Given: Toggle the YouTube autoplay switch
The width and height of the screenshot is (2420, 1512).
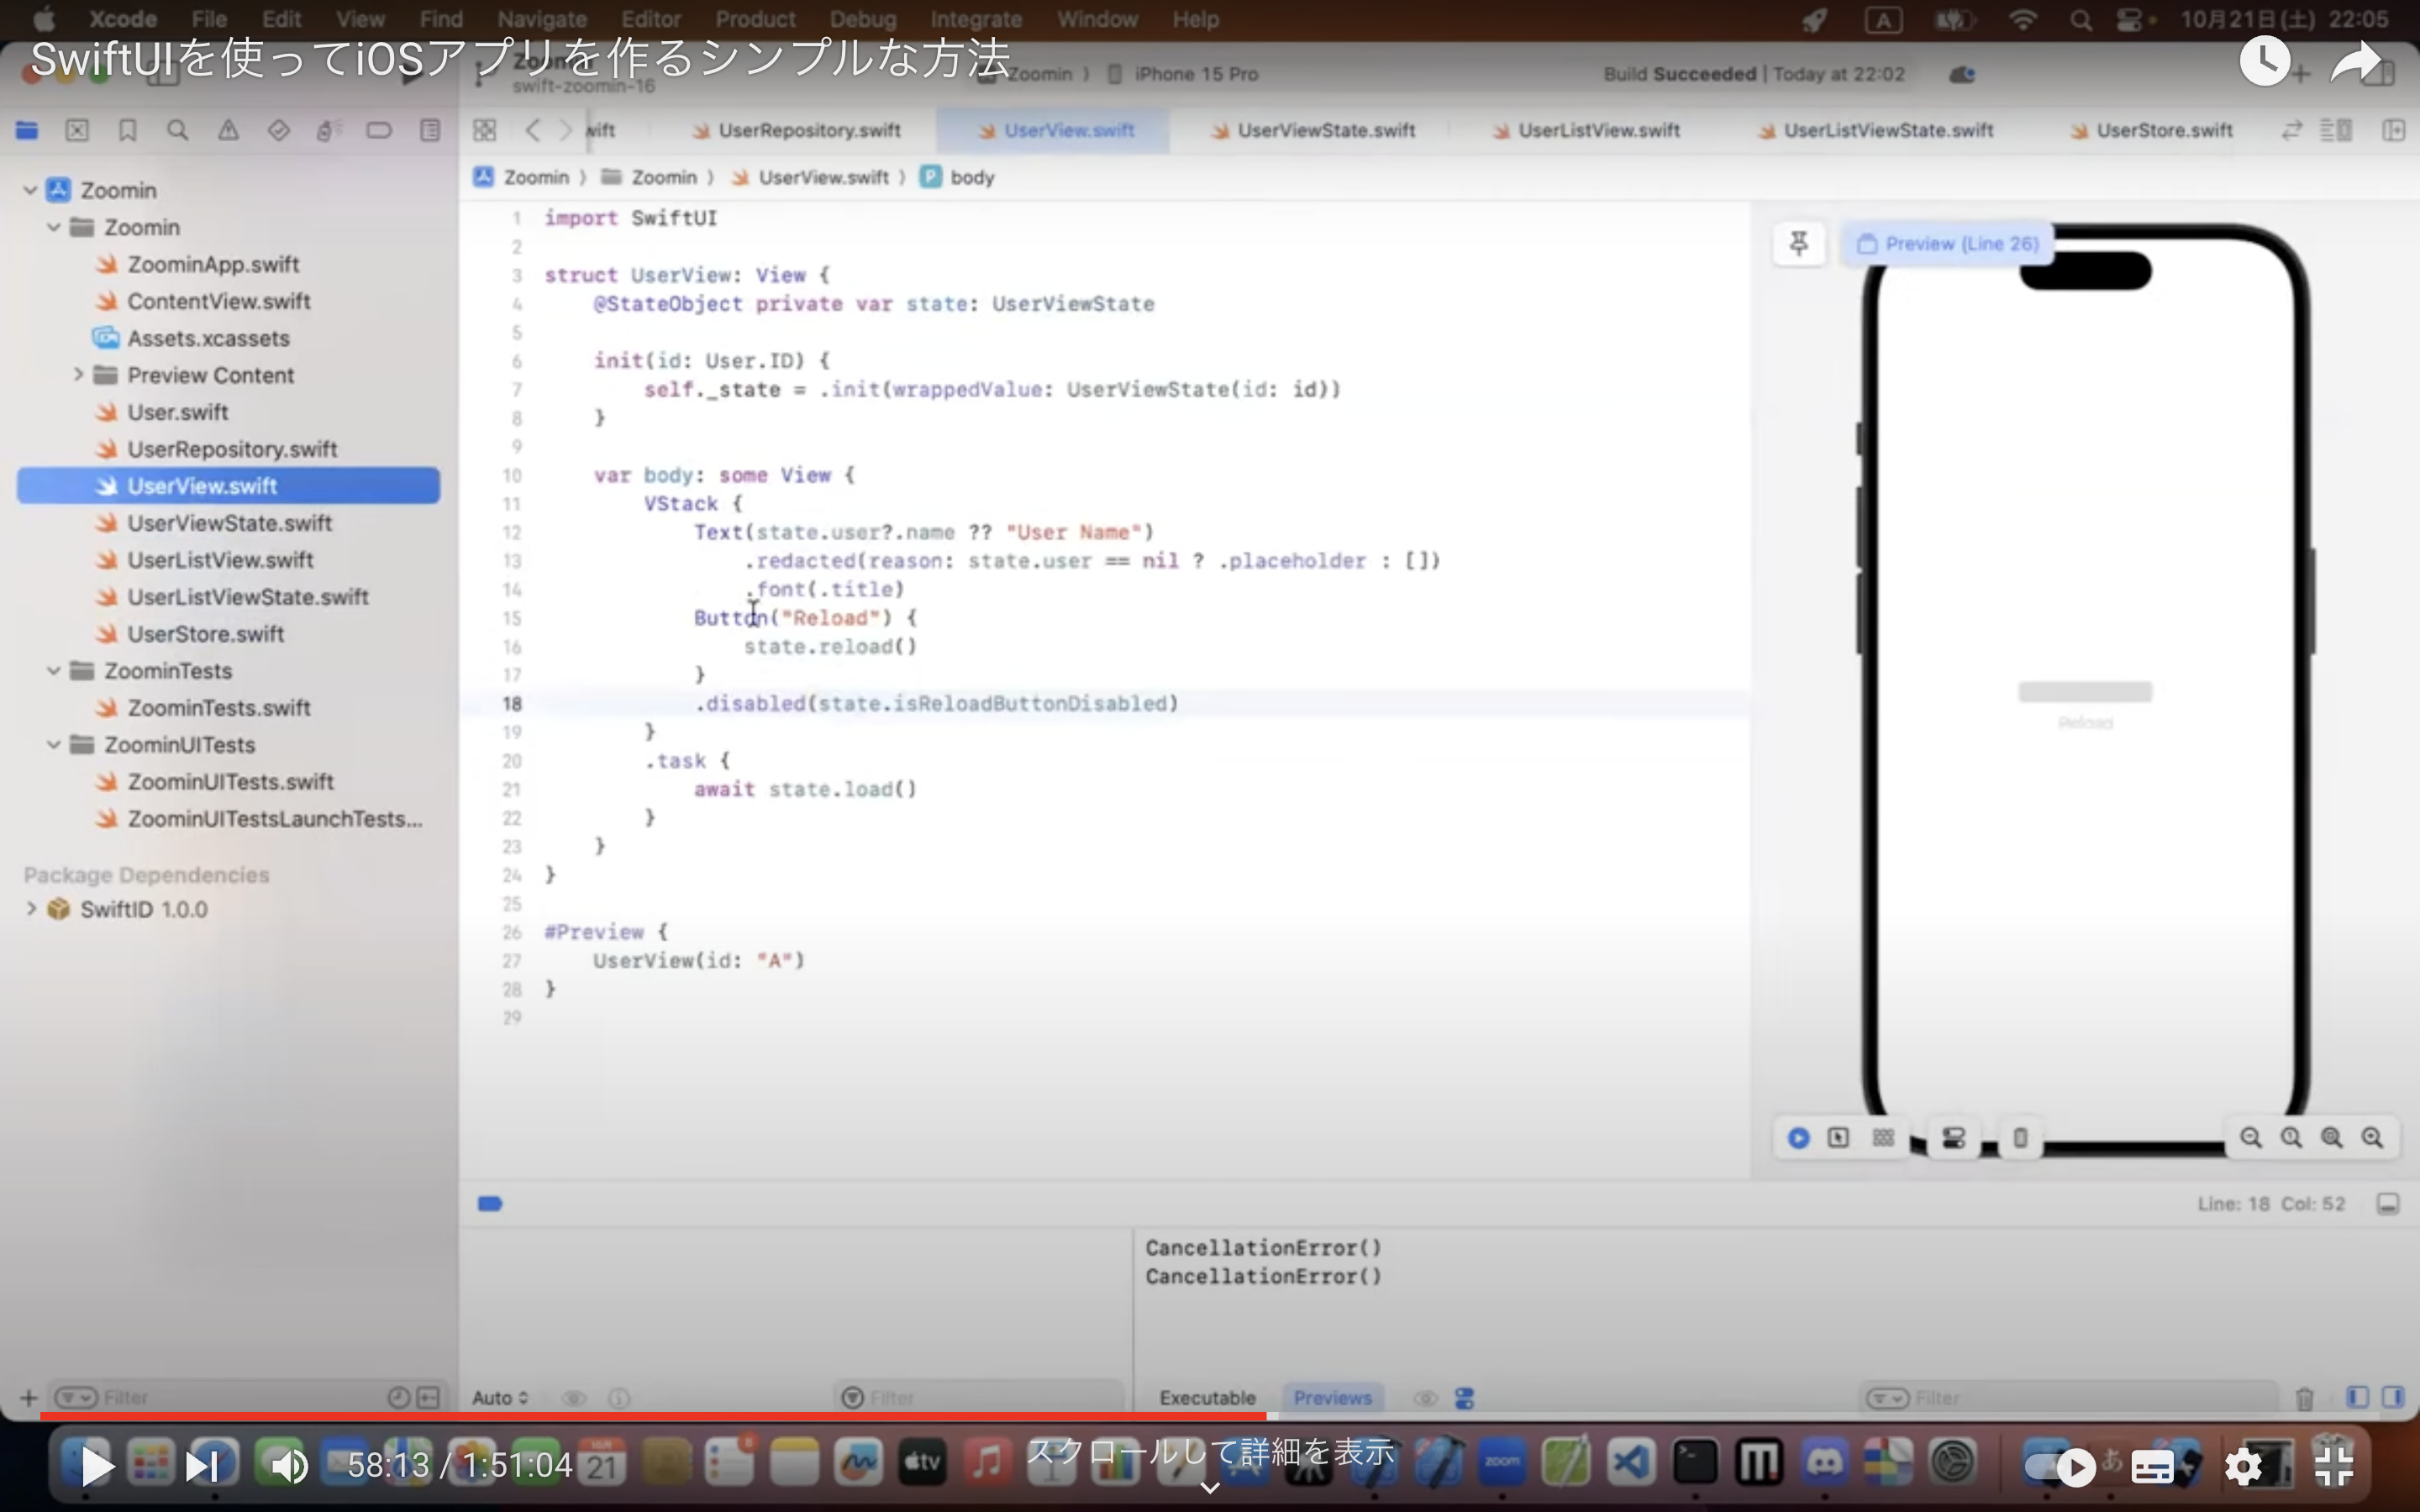Looking at the screenshot, I should click(2061, 1467).
